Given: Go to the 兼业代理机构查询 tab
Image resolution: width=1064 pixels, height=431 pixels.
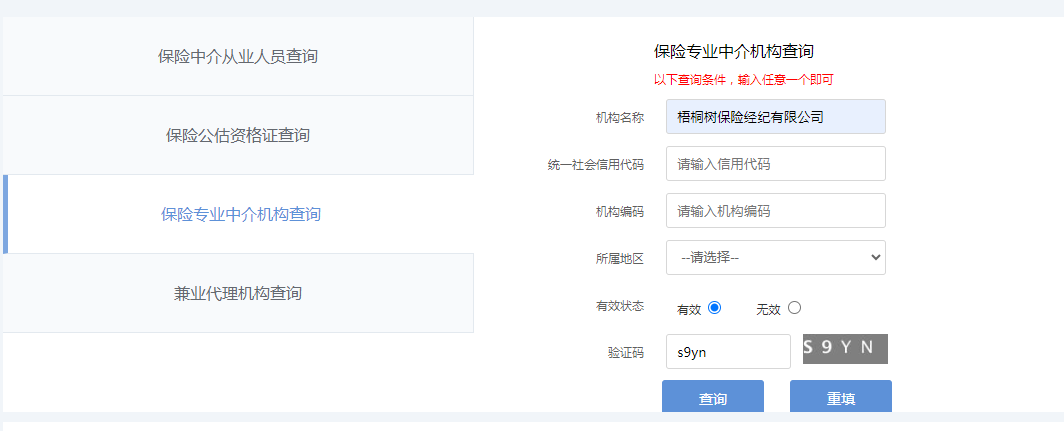Looking at the screenshot, I should [238, 293].
